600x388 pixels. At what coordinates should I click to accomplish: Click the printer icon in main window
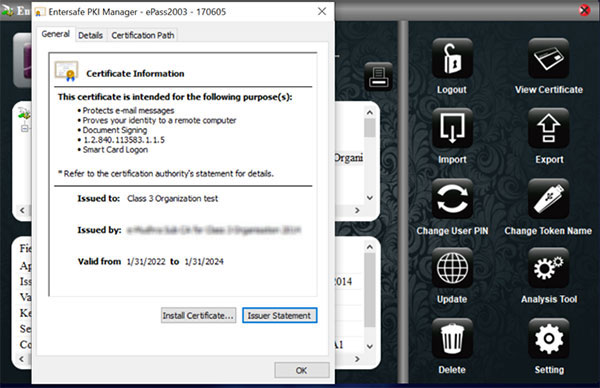coord(378,77)
